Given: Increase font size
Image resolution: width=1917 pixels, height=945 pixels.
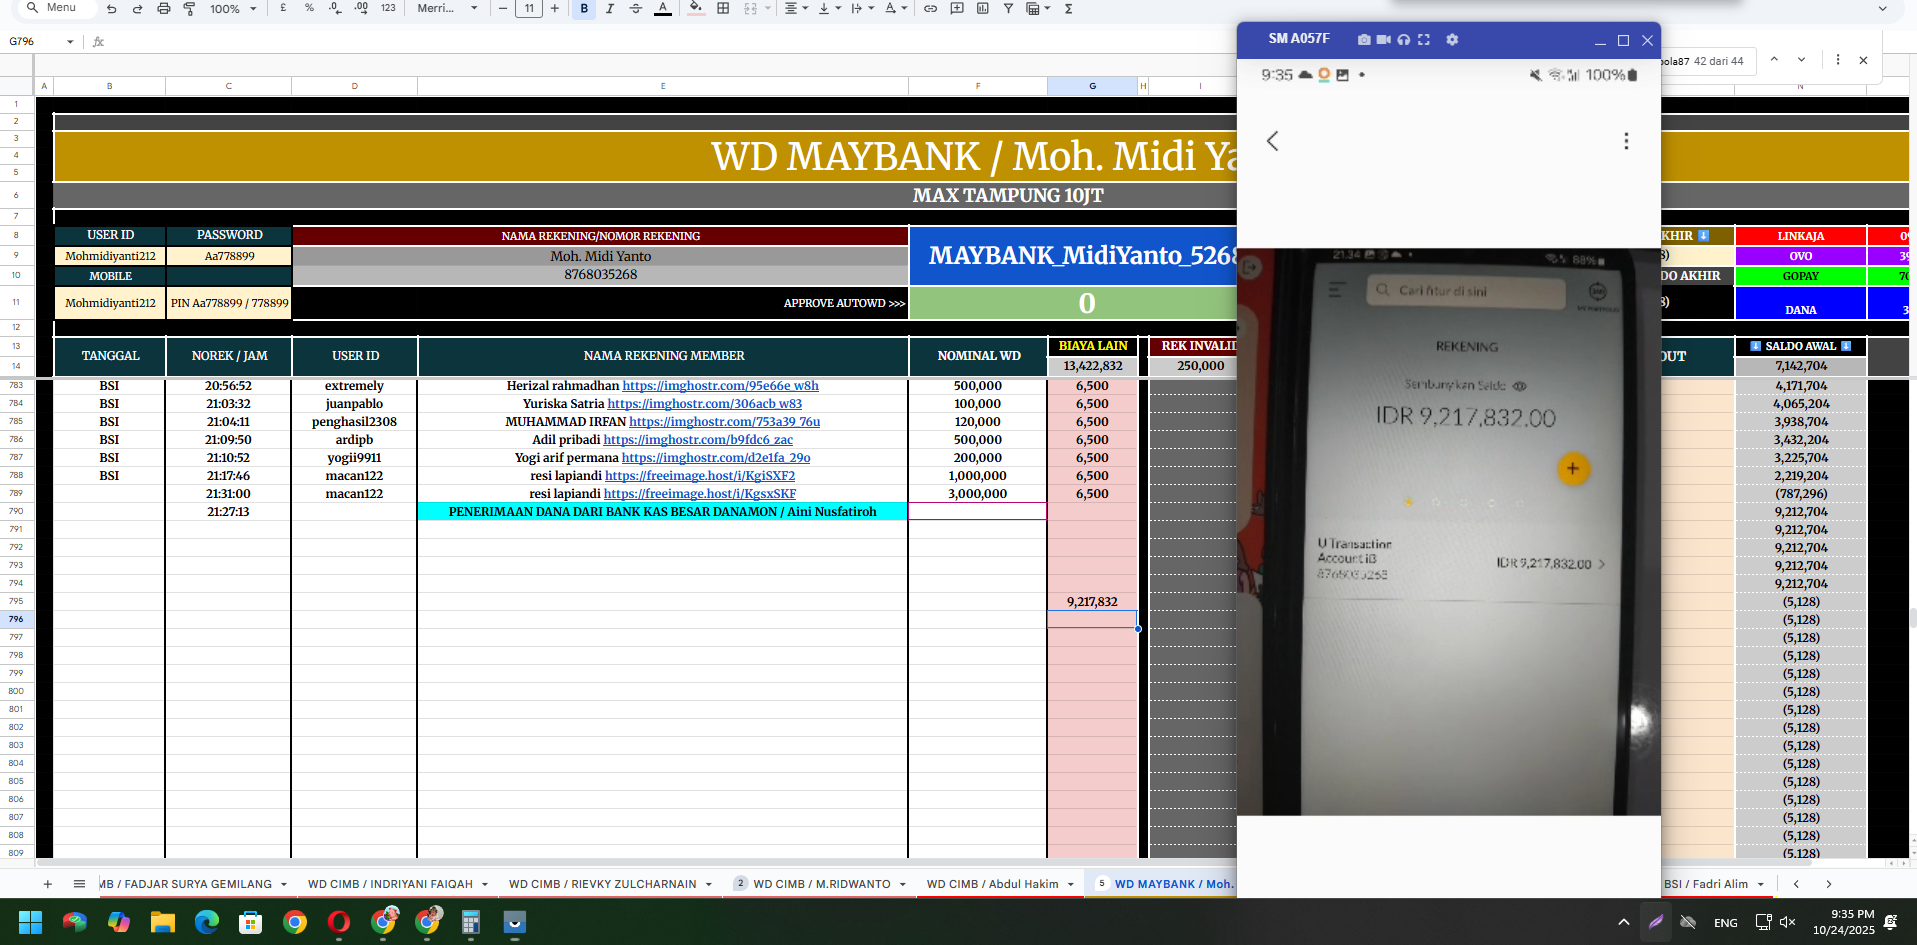Looking at the screenshot, I should click(555, 8).
